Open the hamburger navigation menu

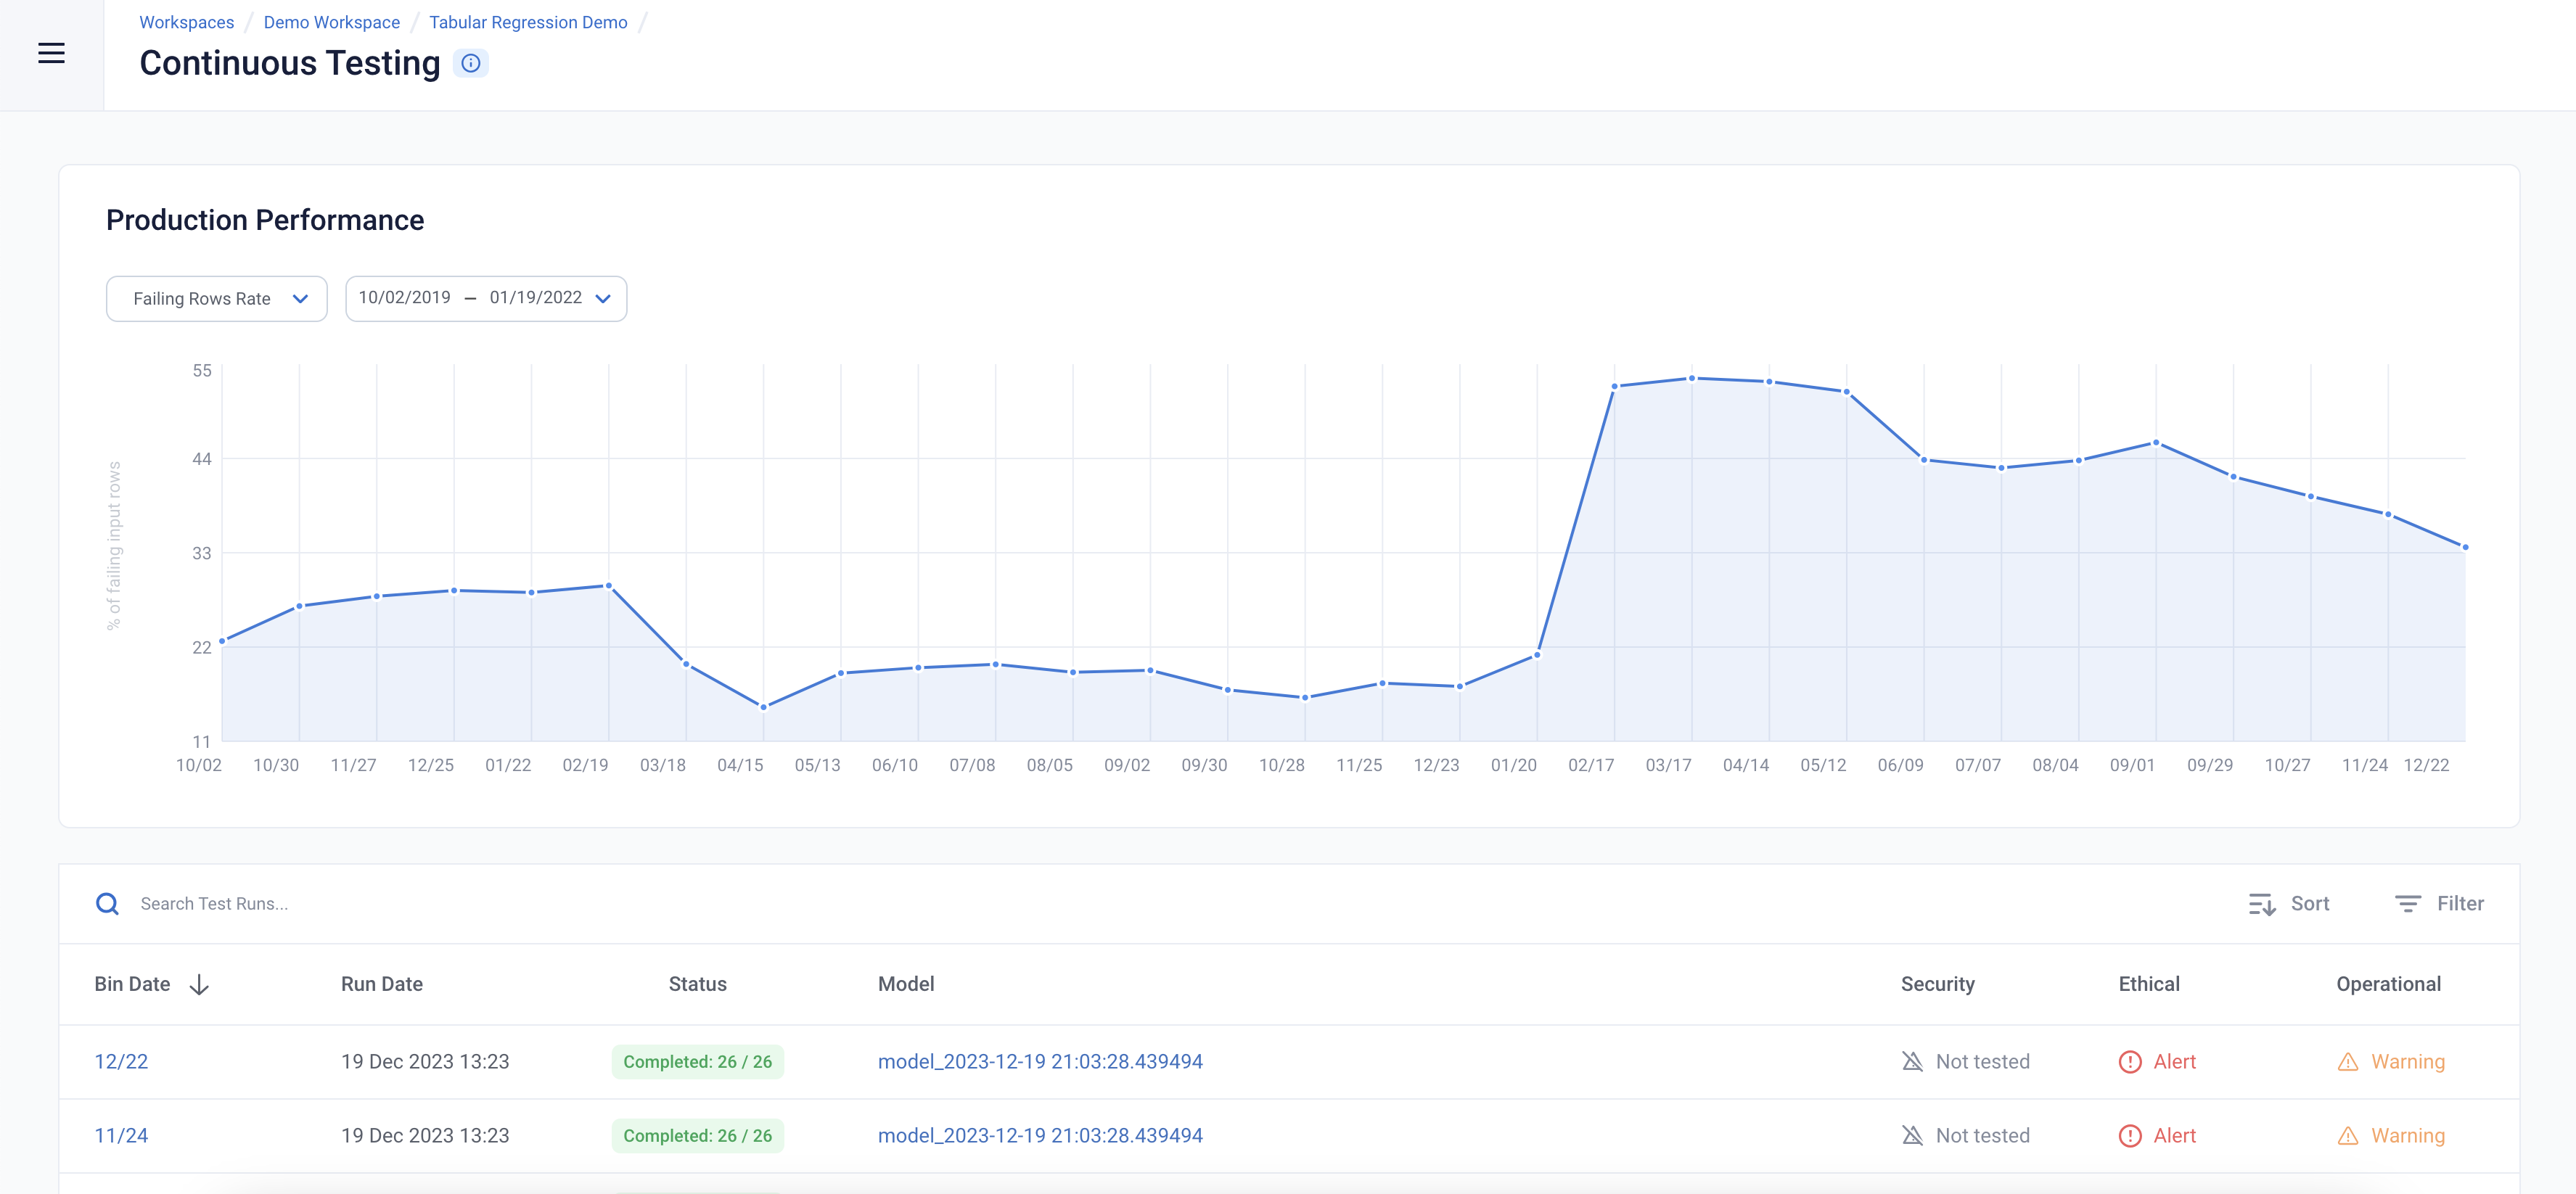pyautogui.click(x=51, y=53)
